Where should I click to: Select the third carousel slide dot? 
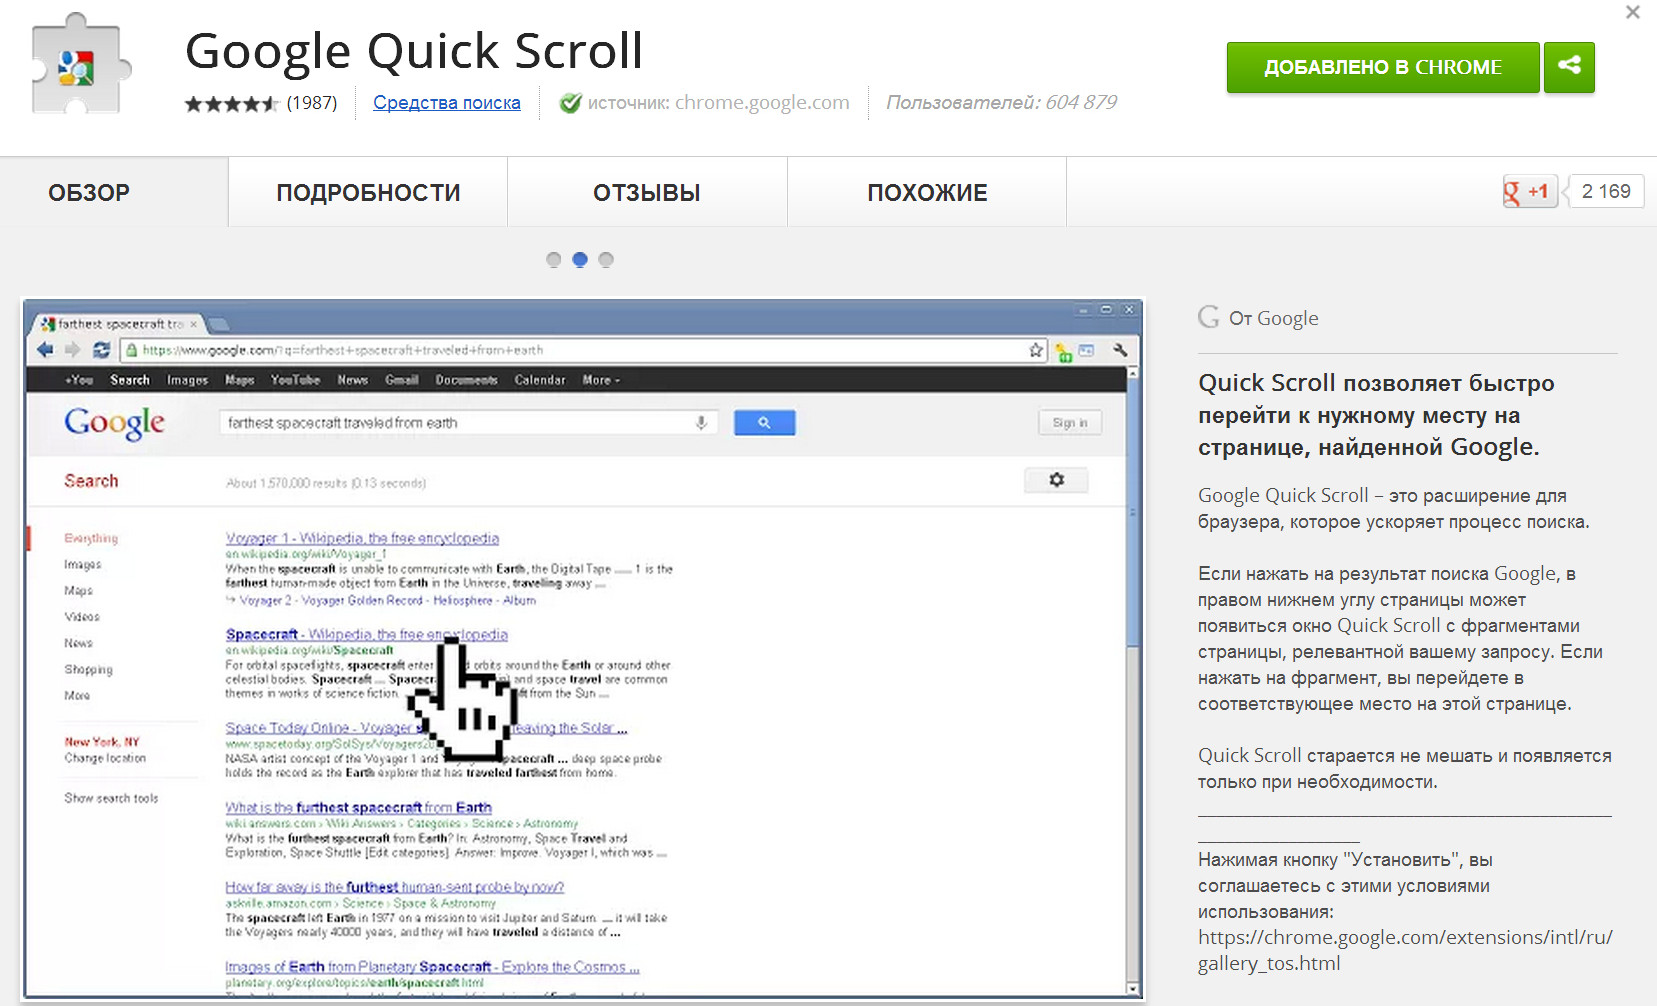tap(606, 260)
